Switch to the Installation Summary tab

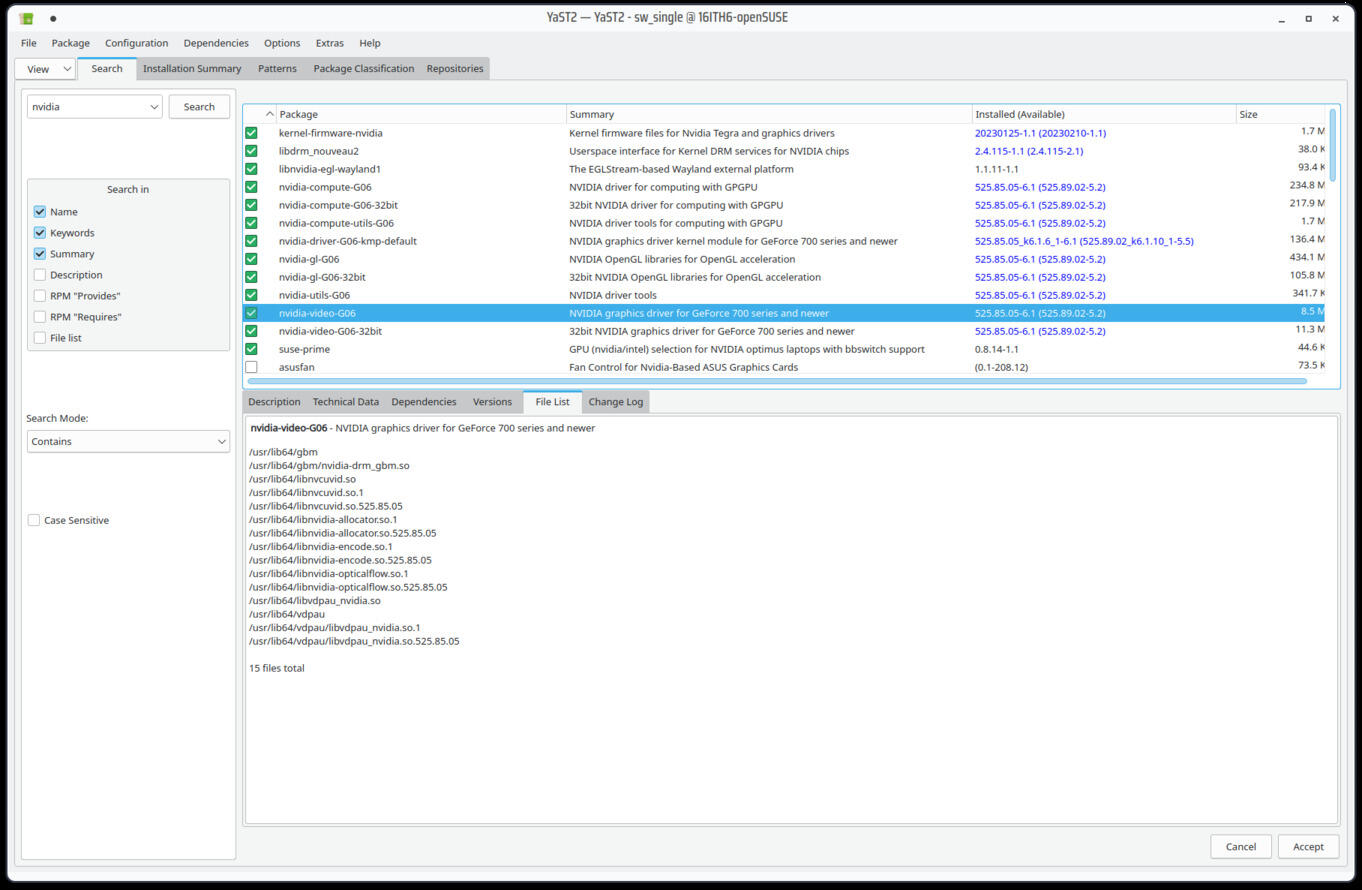click(192, 69)
